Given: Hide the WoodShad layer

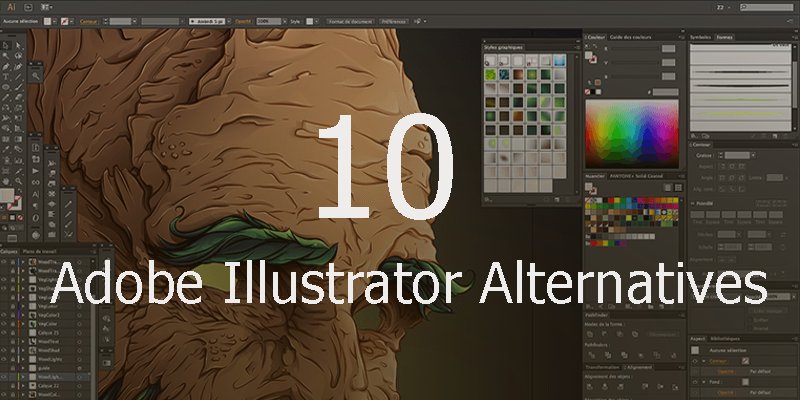Looking at the screenshot, I should pos(4,350).
